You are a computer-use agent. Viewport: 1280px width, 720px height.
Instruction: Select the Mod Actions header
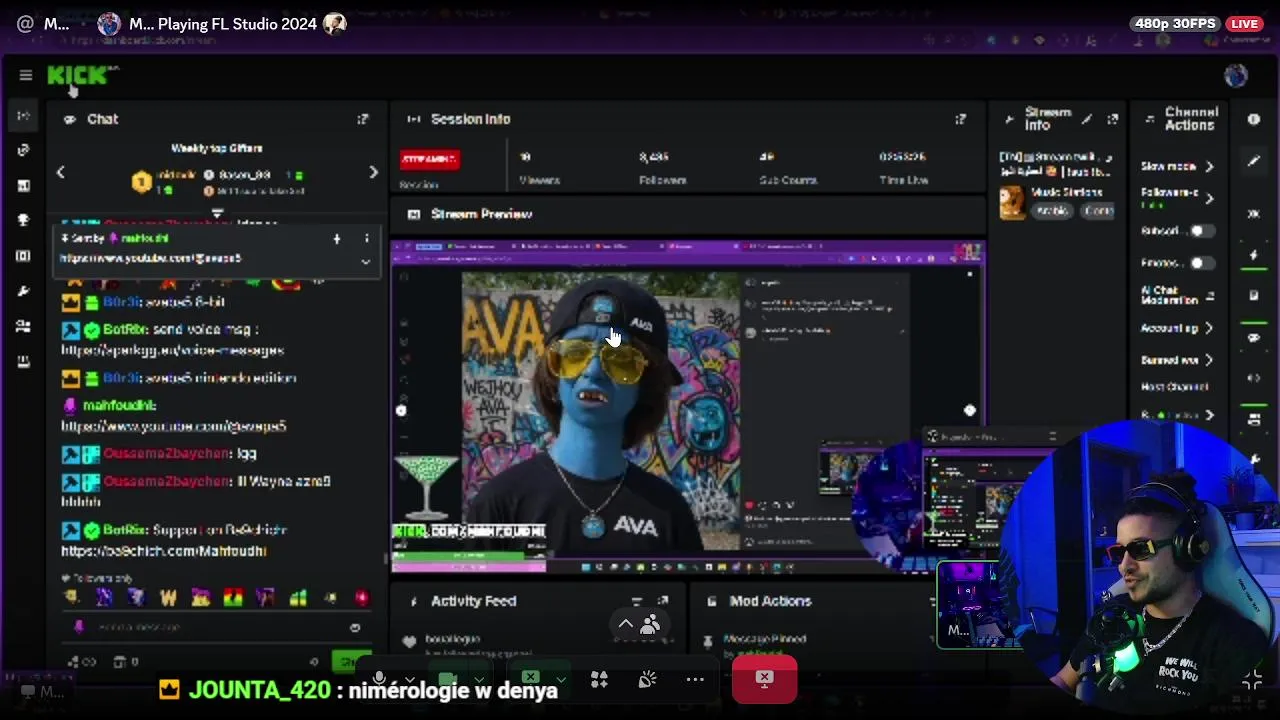[770, 601]
